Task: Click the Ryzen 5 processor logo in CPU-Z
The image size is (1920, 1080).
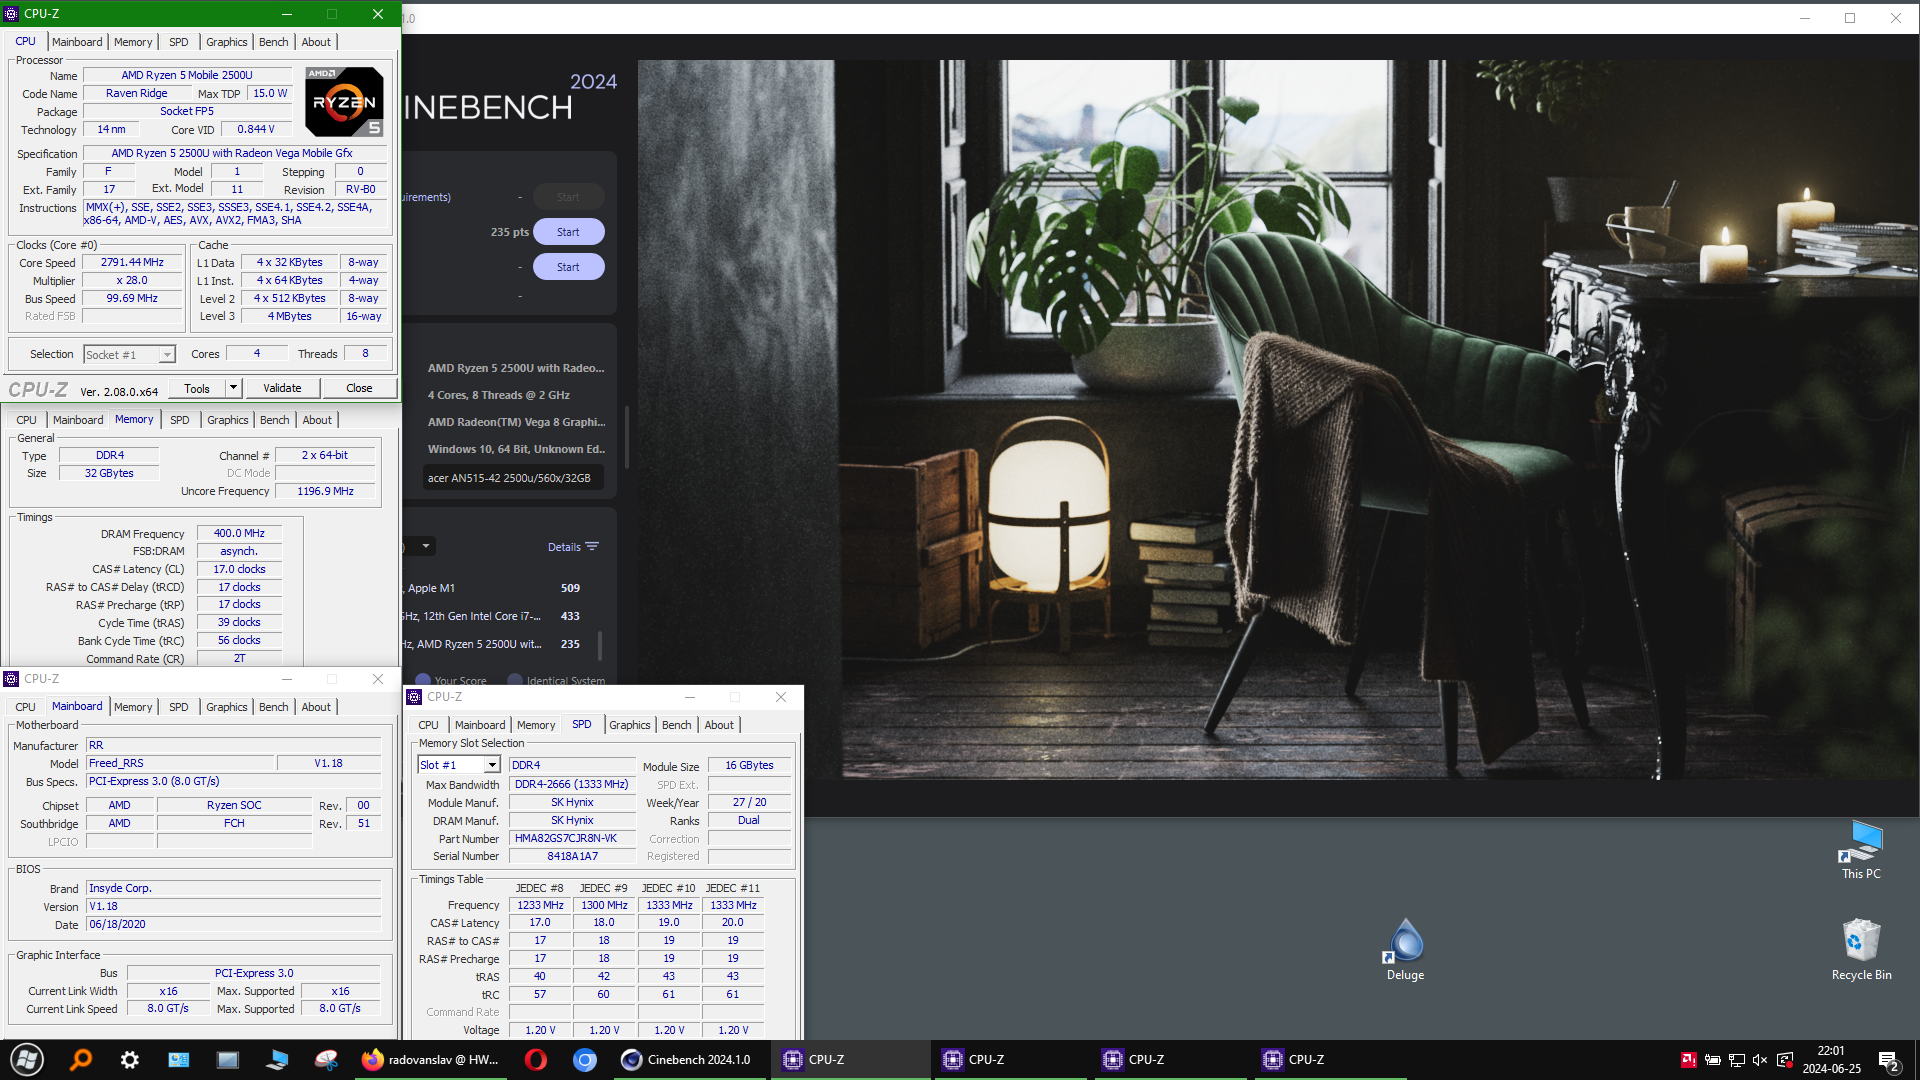Action: 344,102
